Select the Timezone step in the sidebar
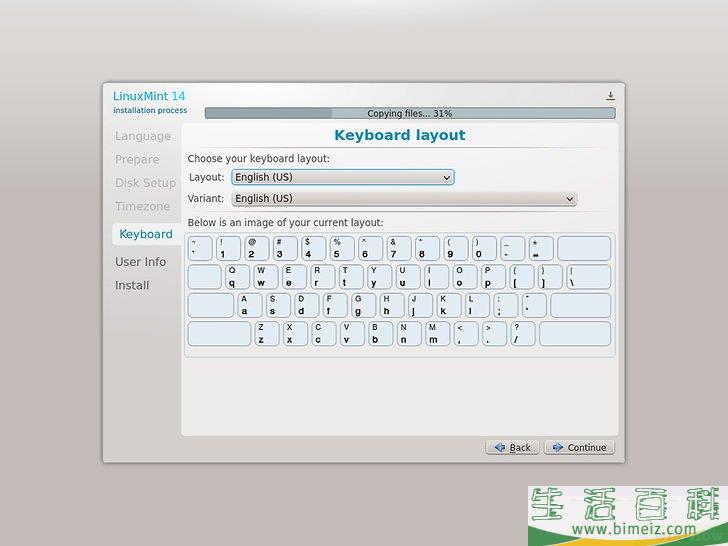Screen dimensions: 728x546 click(142, 206)
